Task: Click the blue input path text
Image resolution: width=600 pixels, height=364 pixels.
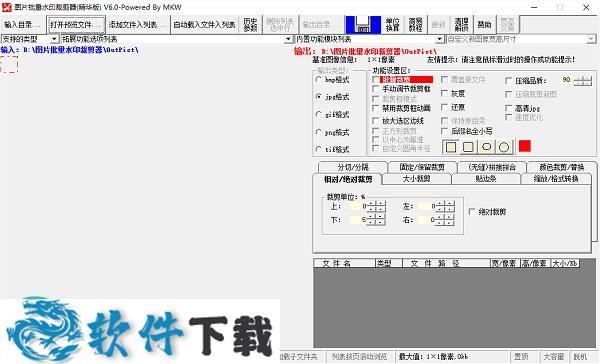Action: pyautogui.click(x=69, y=50)
